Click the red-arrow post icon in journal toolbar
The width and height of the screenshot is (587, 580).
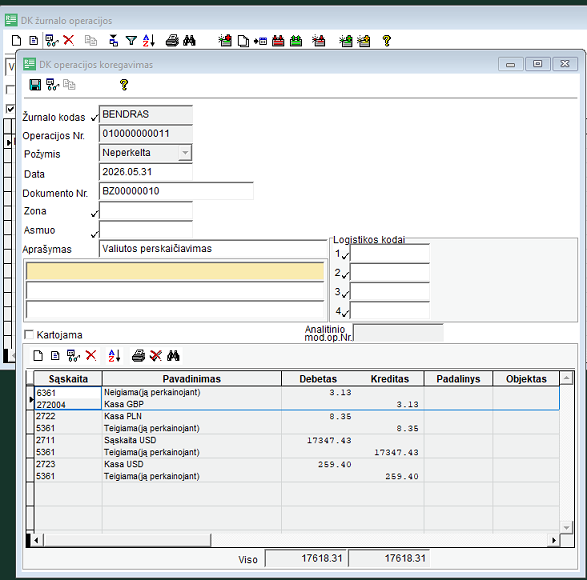pos(225,40)
